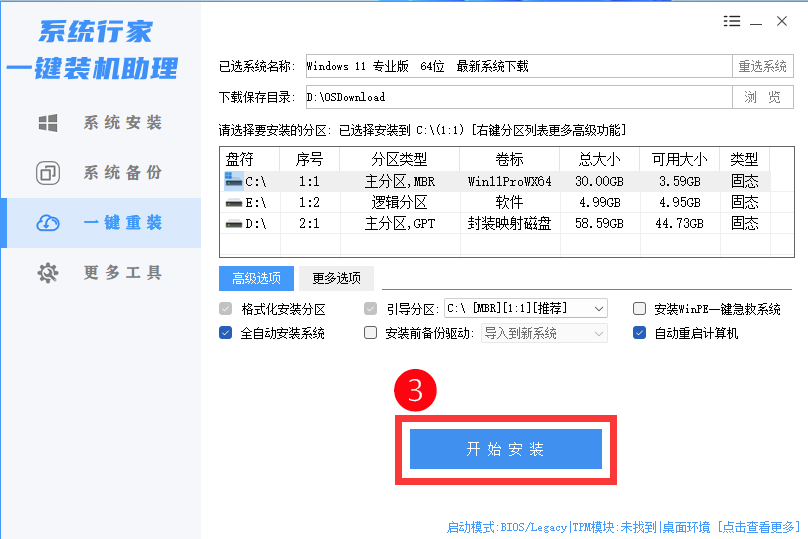
Task: Select the Win11ProWX64 volume label cell
Action: (x=510, y=181)
